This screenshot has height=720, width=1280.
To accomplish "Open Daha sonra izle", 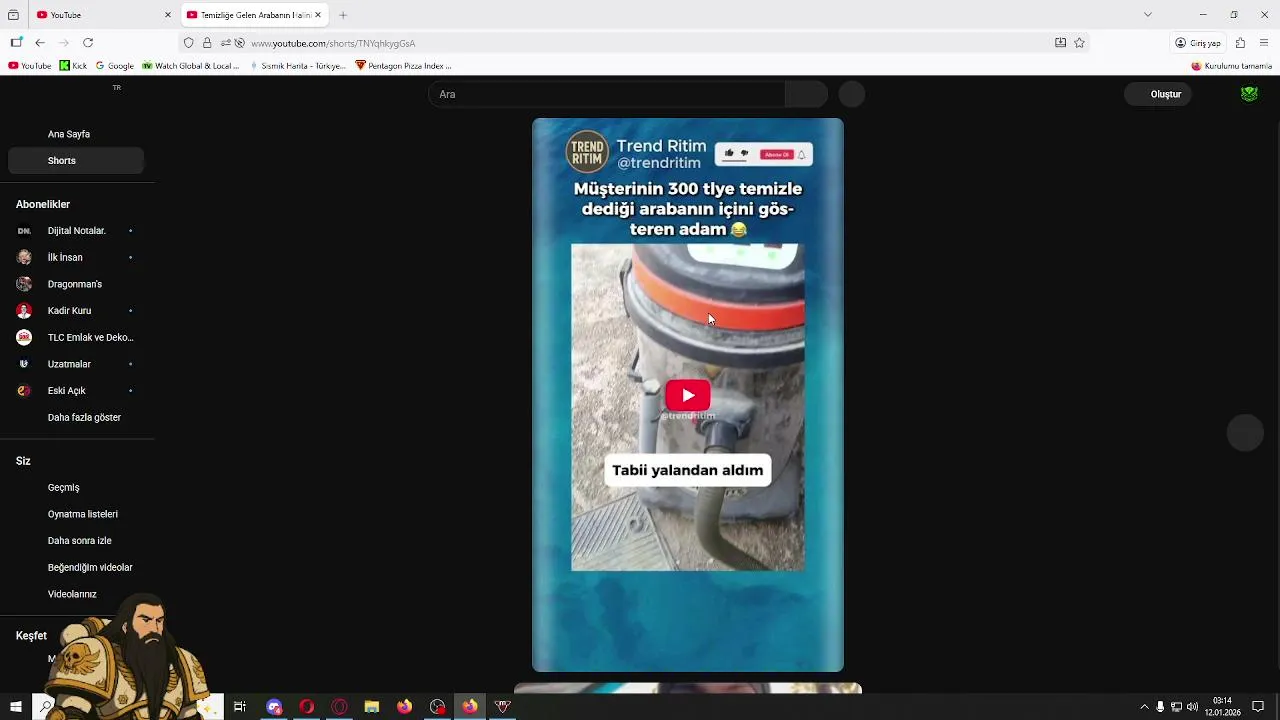I will pyautogui.click(x=76, y=541).
